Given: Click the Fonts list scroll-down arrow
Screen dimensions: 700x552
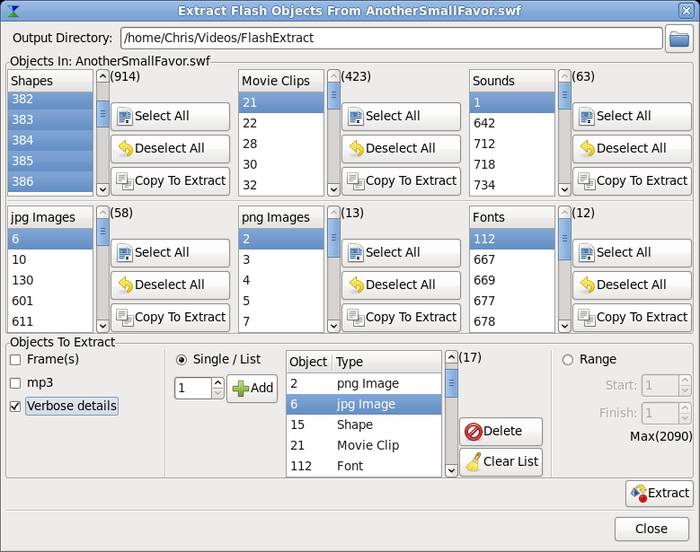Looking at the screenshot, I should click(564, 325).
